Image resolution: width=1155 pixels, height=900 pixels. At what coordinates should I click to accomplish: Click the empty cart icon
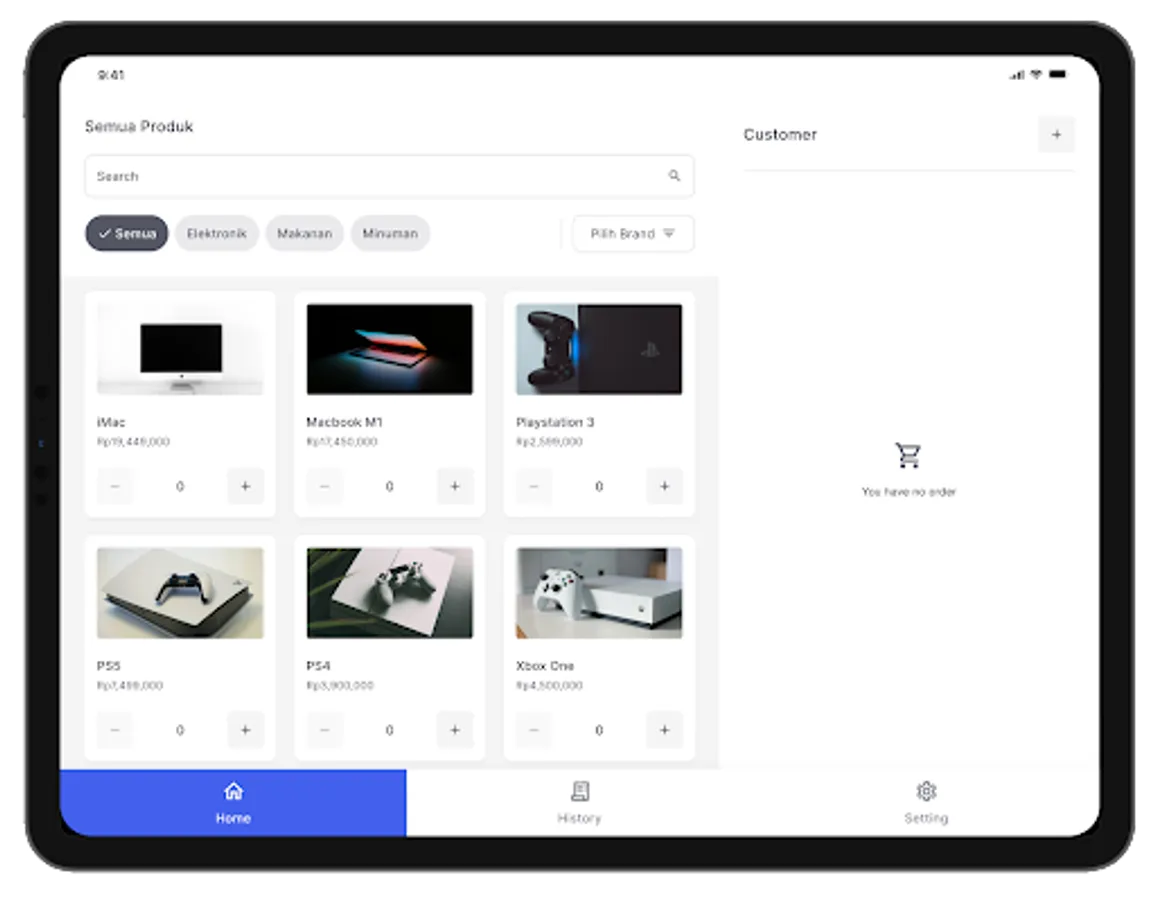coord(908,455)
